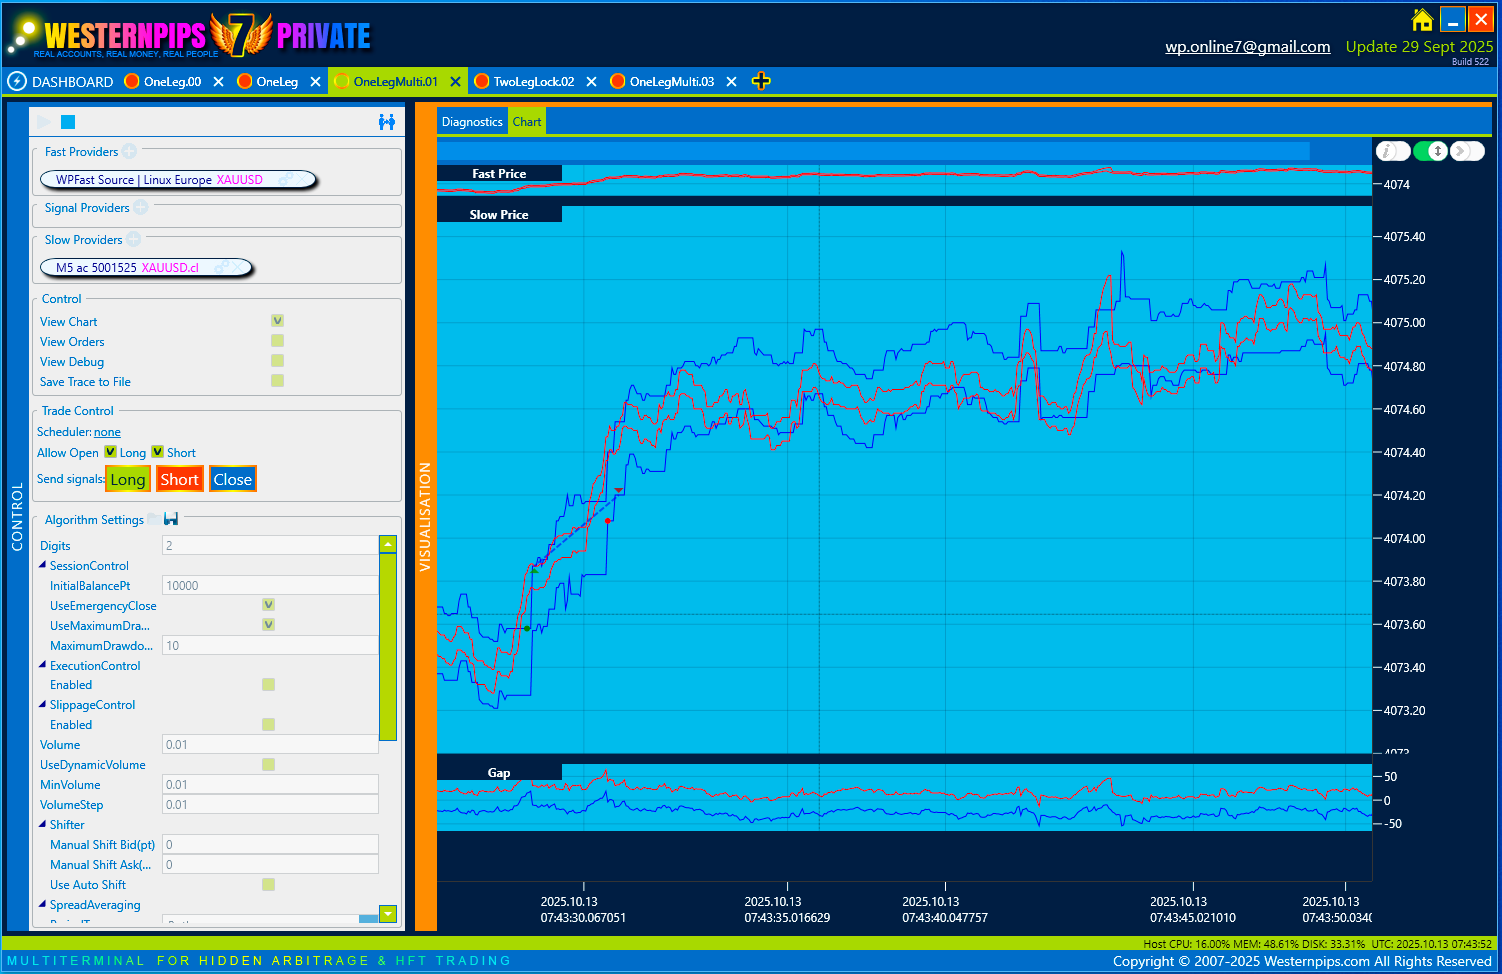Screen dimensions: 1502x974
Task: Collapse the Shifter group
Action: coord(43,824)
